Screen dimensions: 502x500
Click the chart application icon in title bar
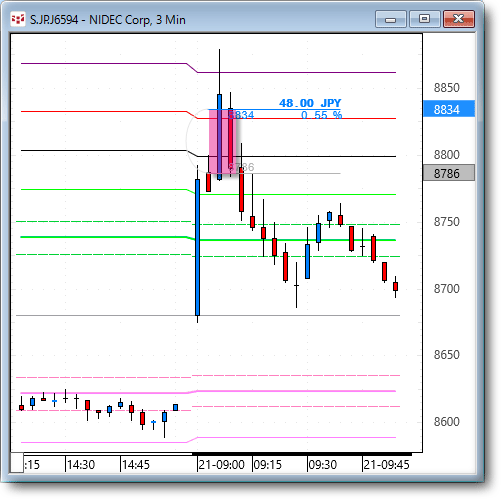tap(18, 19)
